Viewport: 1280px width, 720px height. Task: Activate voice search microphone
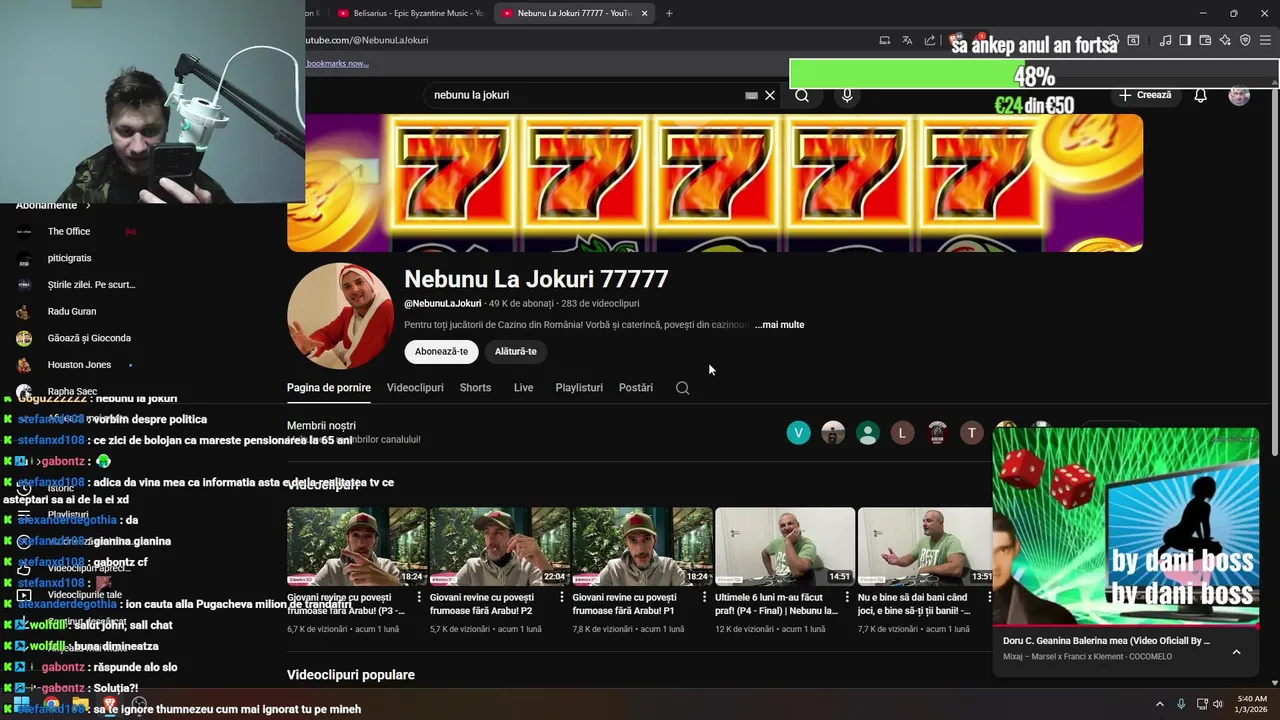pos(847,95)
